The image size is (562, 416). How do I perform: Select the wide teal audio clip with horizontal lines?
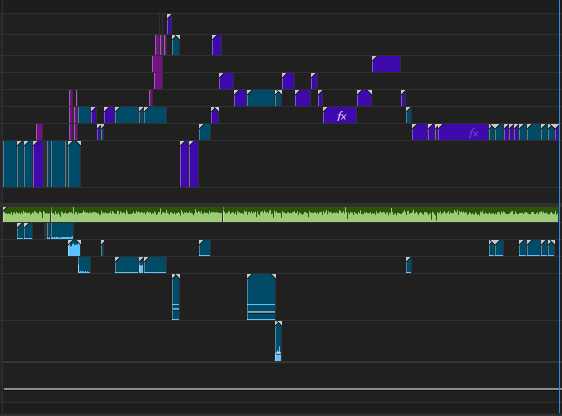[261, 297]
